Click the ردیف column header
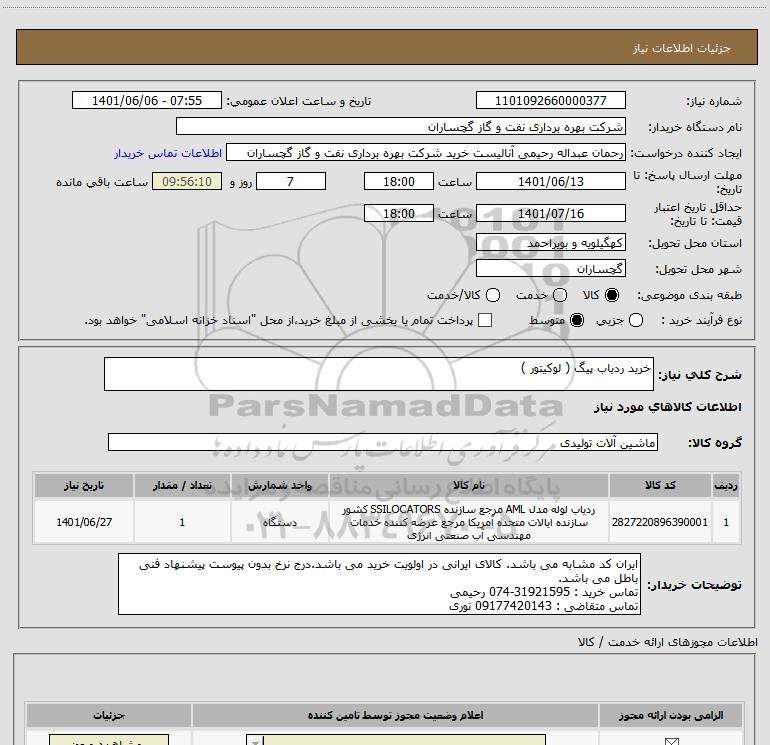 click(726, 485)
